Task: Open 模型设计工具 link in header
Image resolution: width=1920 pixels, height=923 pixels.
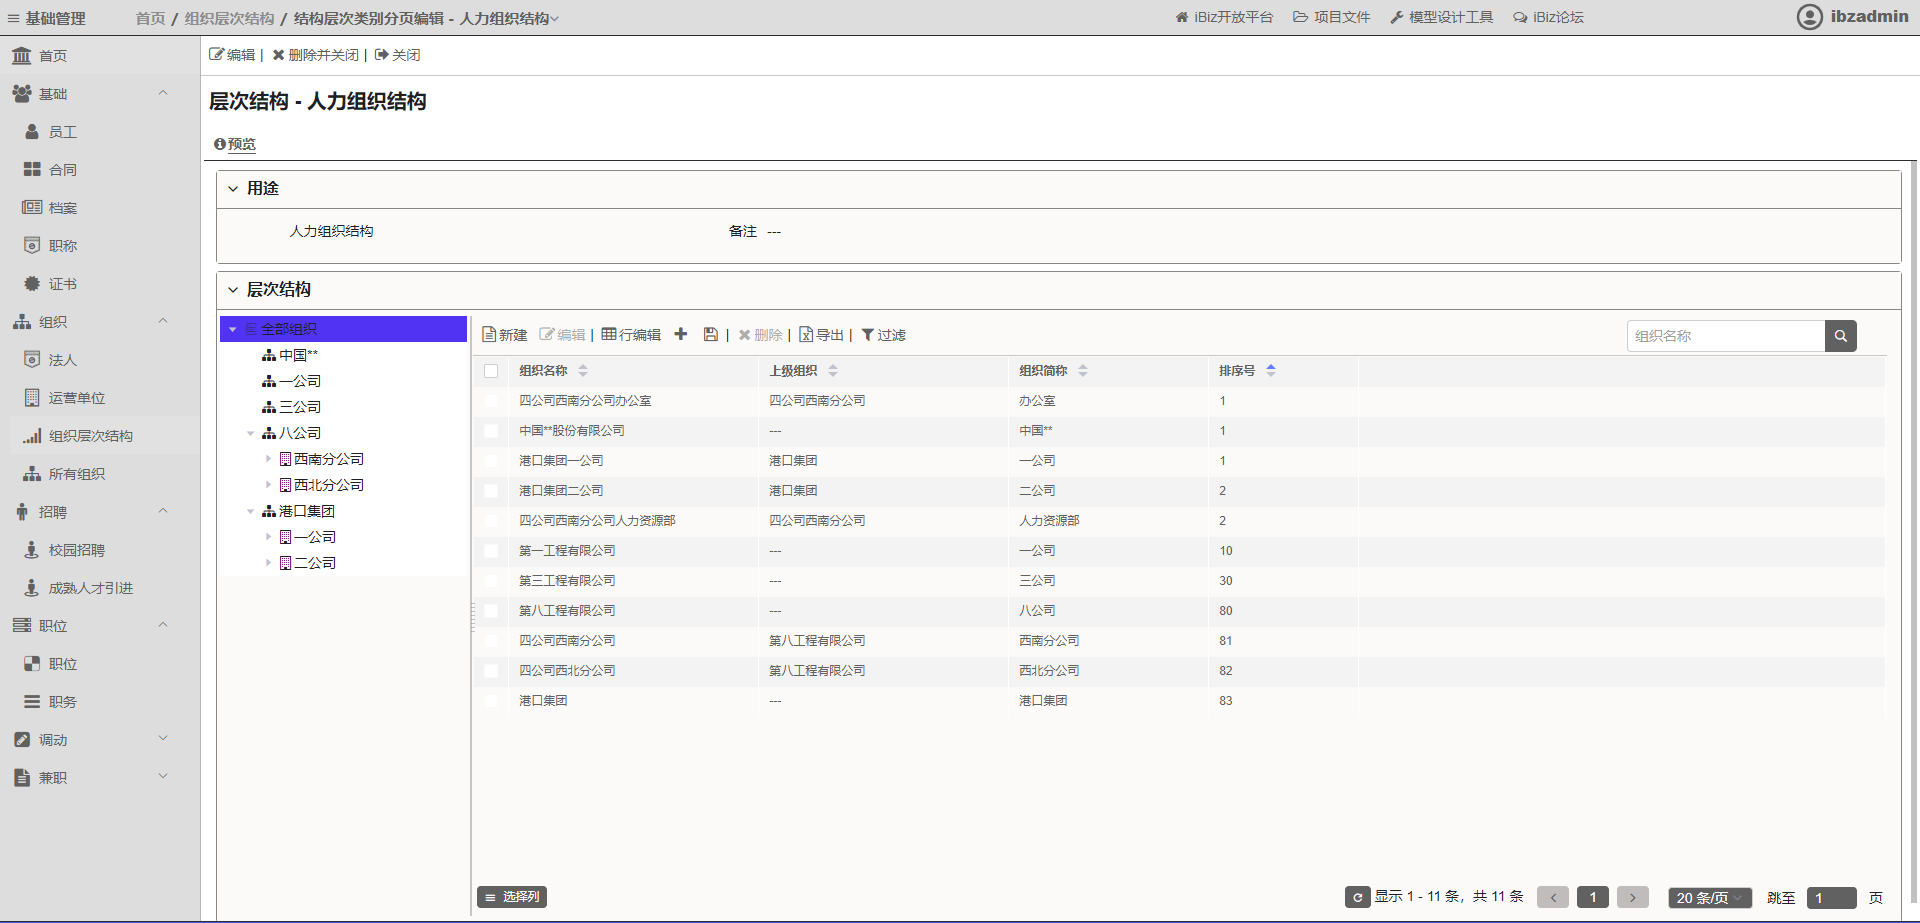Action: pos(1442,17)
